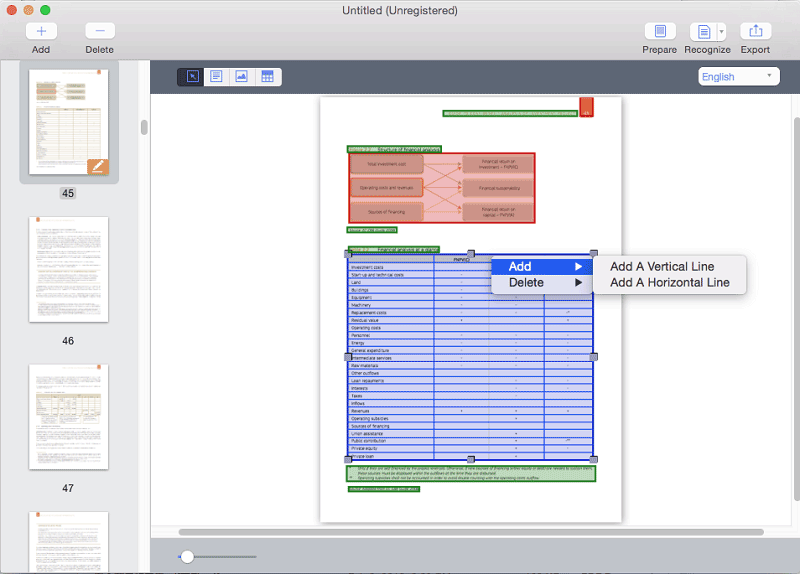Click the Recognize document icon

703,32
